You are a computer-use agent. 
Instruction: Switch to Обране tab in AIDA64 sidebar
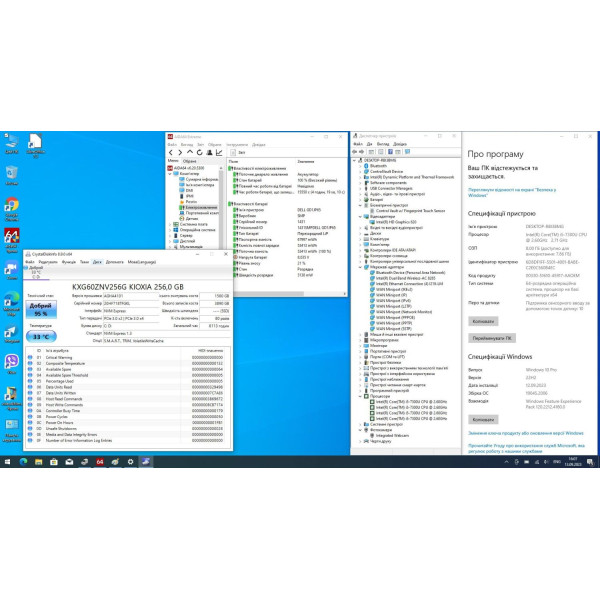click(x=189, y=161)
